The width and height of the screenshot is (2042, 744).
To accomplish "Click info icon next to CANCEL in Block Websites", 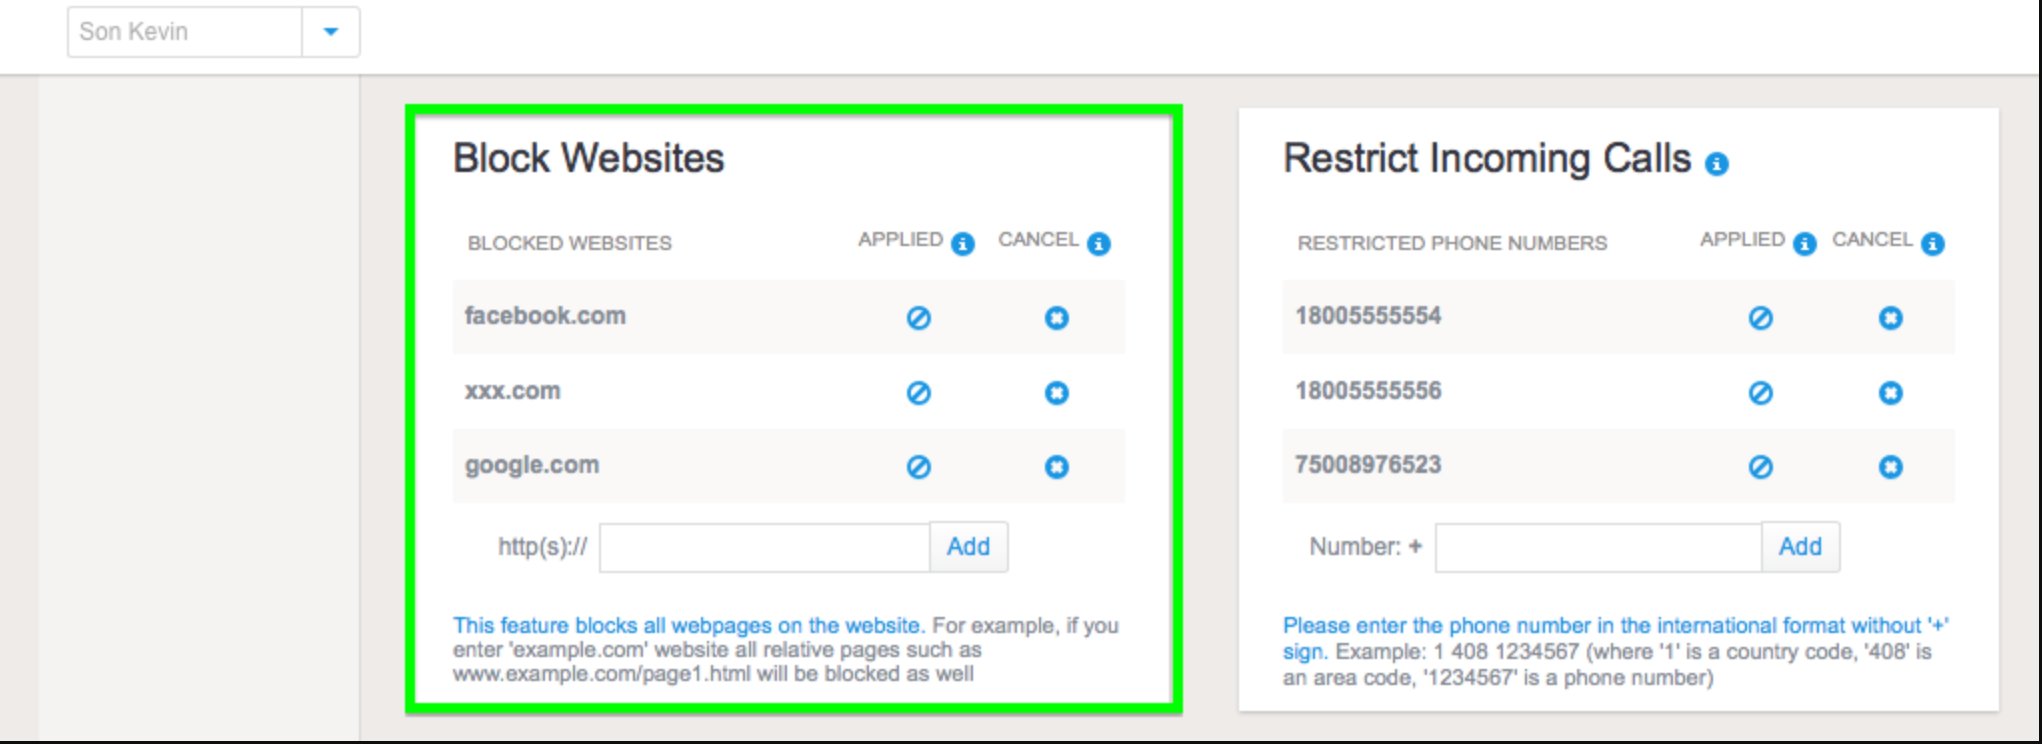I will (x=1099, y=244).
